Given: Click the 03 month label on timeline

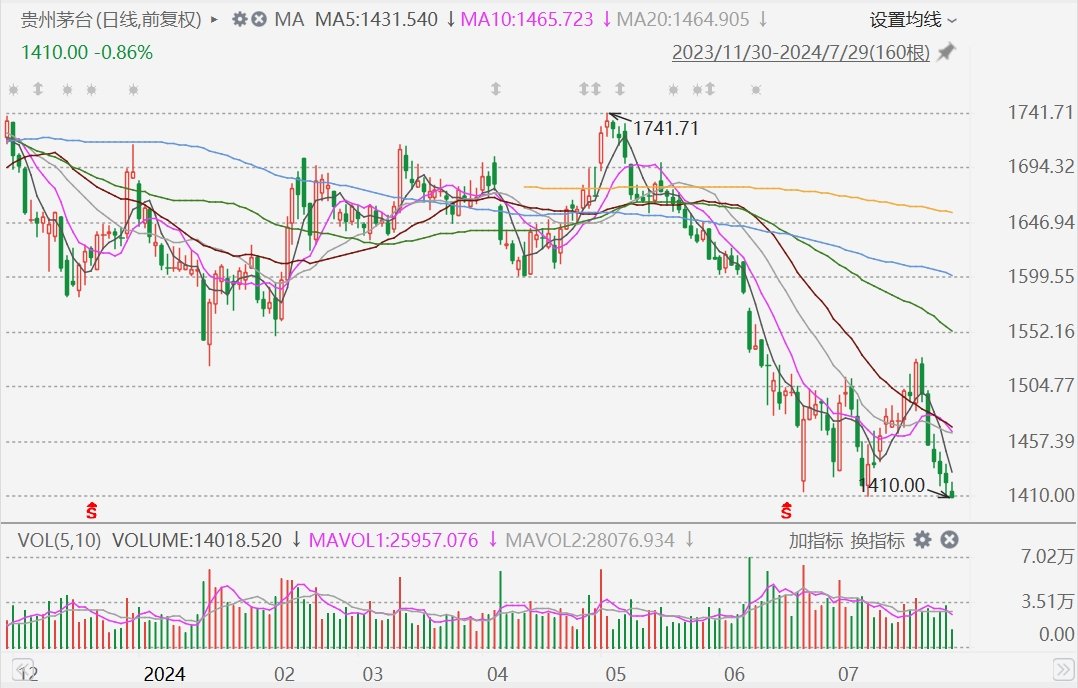Looking at the screenshot, I should [x=373, y=674].
